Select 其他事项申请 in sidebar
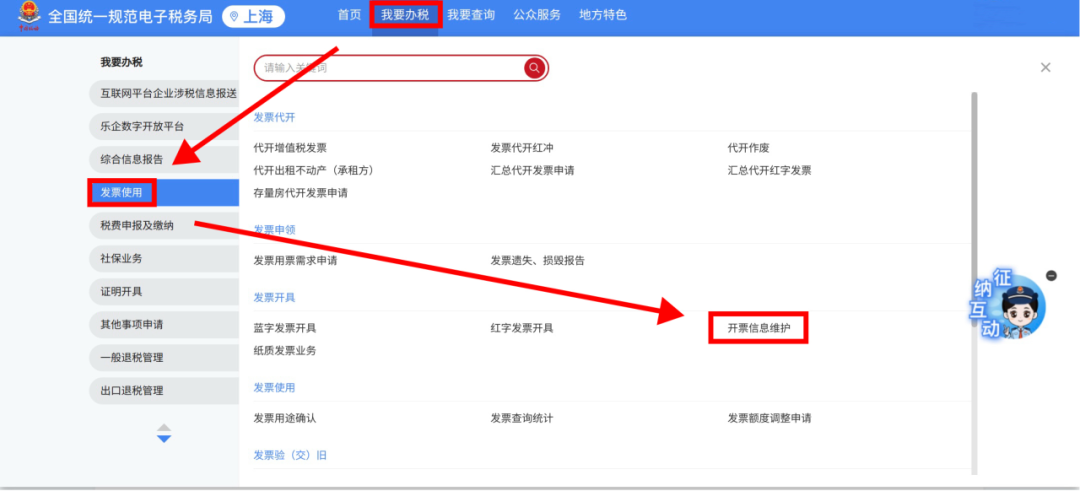1080x491 pixels. pyautogui.click(x=164, y=324)
